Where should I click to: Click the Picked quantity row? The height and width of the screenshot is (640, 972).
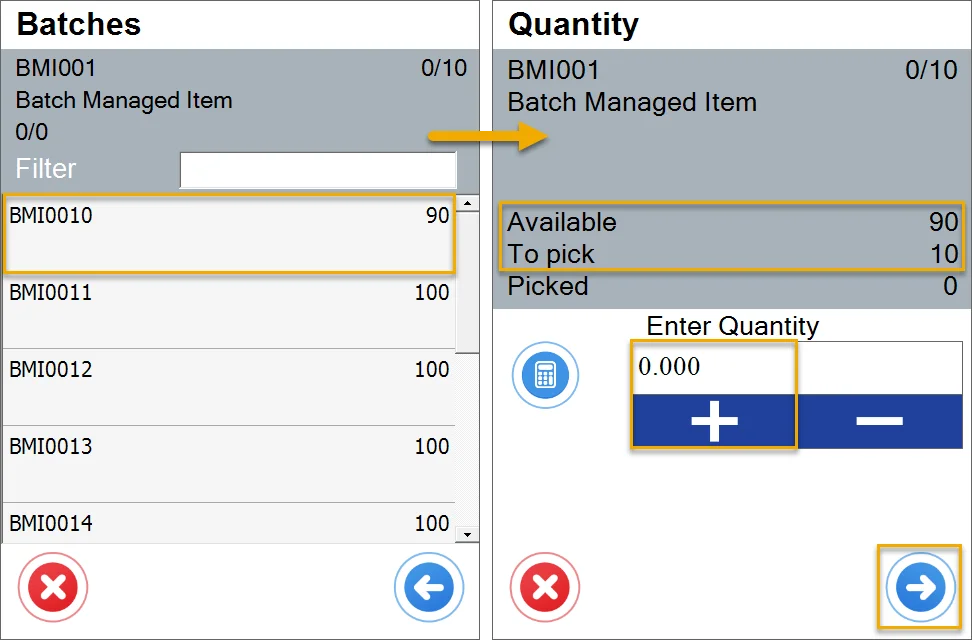(x=732, y=286)
